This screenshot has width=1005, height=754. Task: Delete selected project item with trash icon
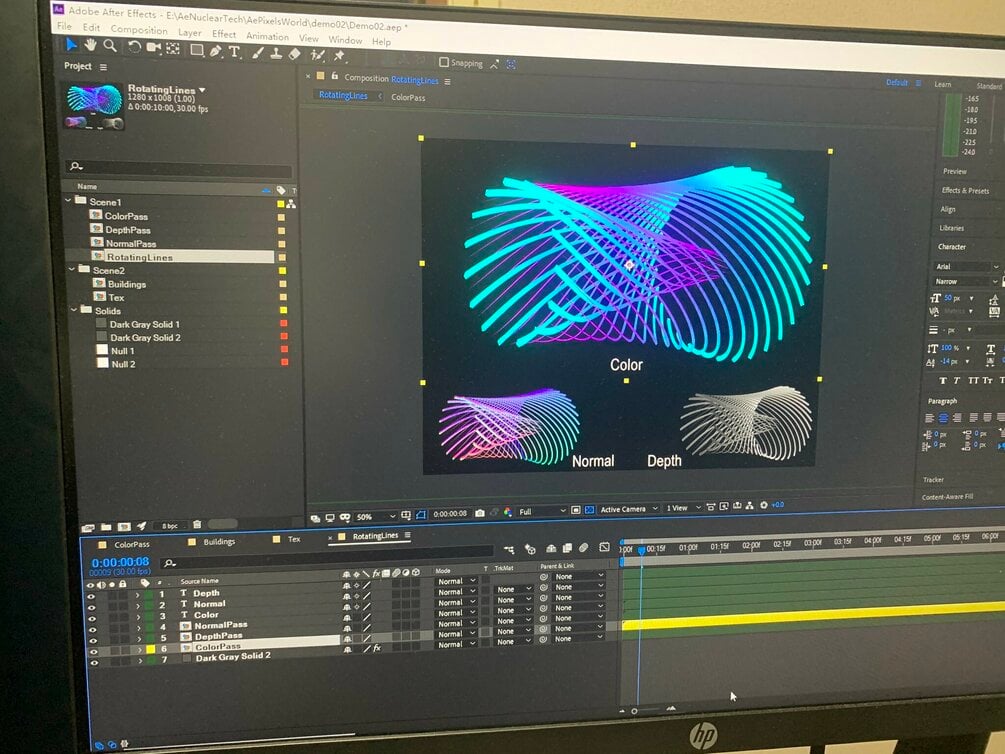tap(197, 524)
